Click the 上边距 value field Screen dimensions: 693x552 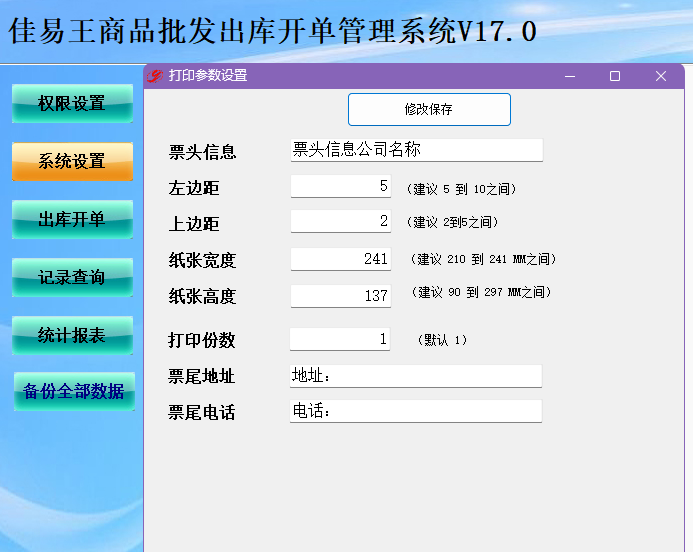point(340,221)
